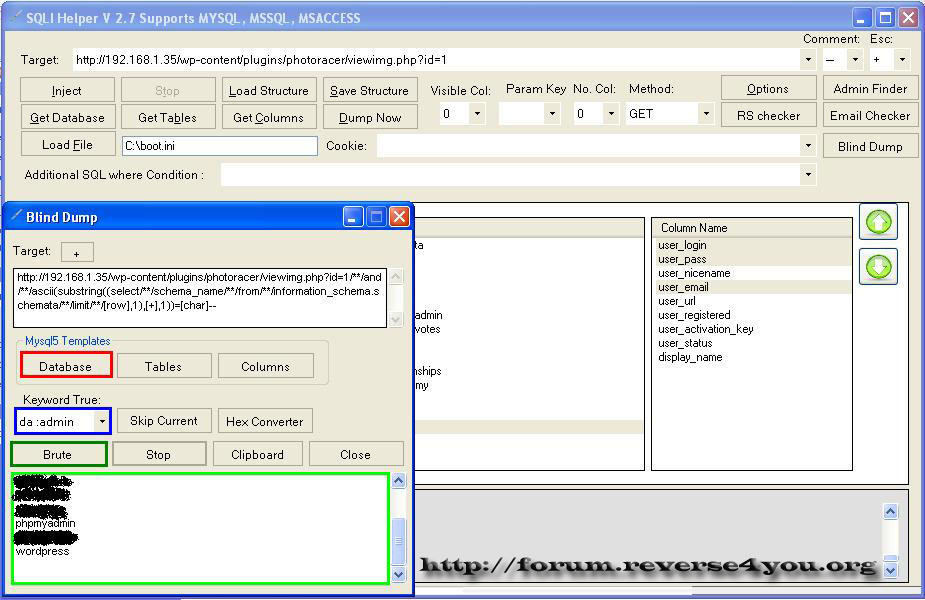Screen dimensions: 925x600
Task: Select phpmyadmin in results list
Action: [x=45, y=523]
